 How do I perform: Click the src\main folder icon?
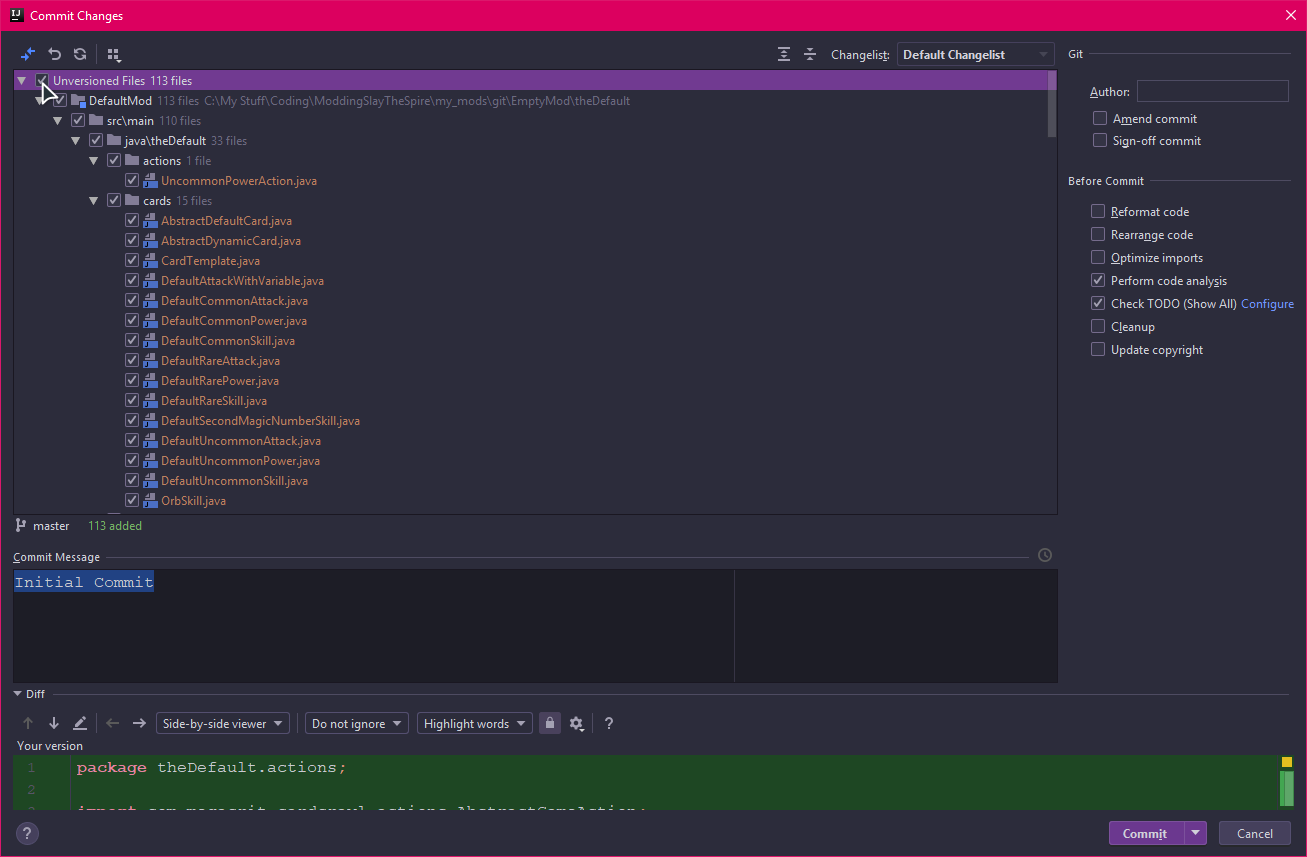tap(96, 120)
